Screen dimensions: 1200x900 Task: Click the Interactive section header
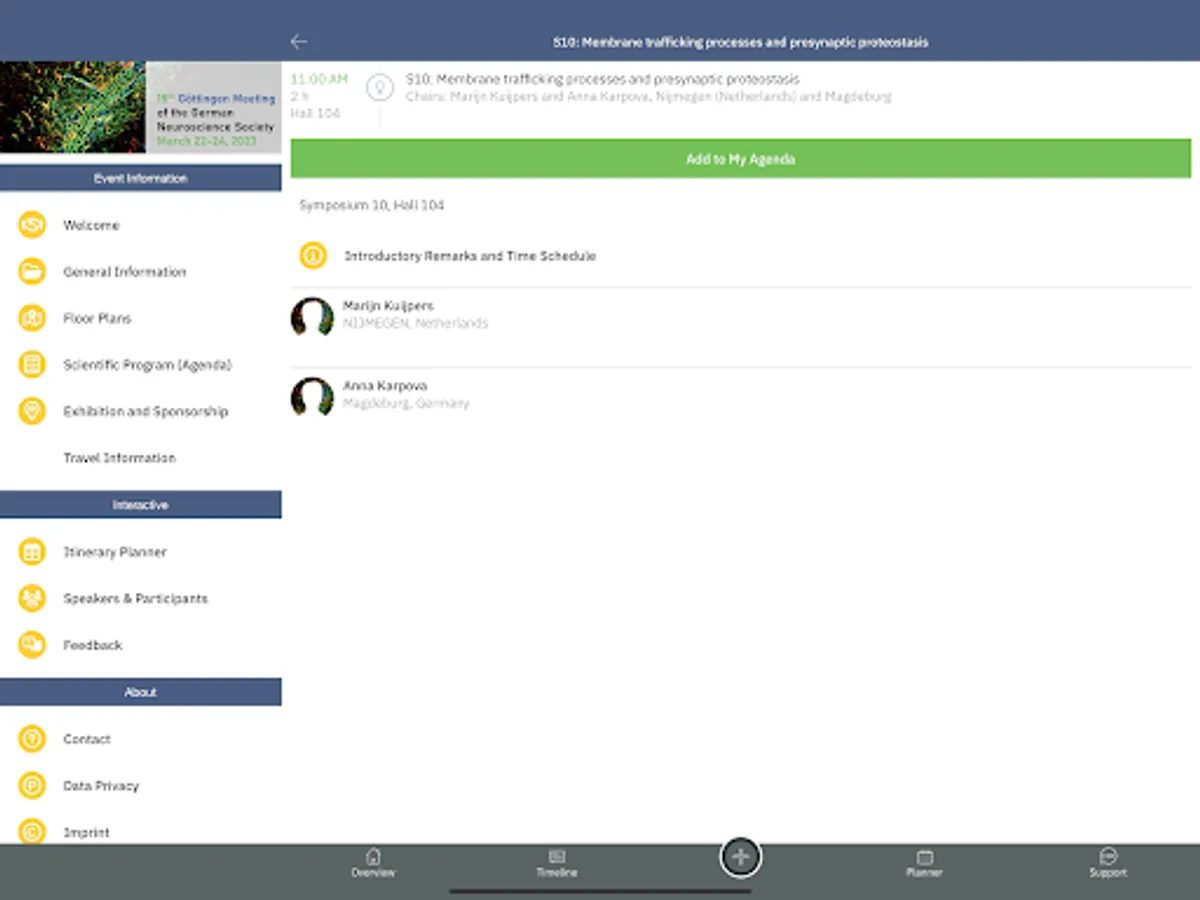point(141,505)
